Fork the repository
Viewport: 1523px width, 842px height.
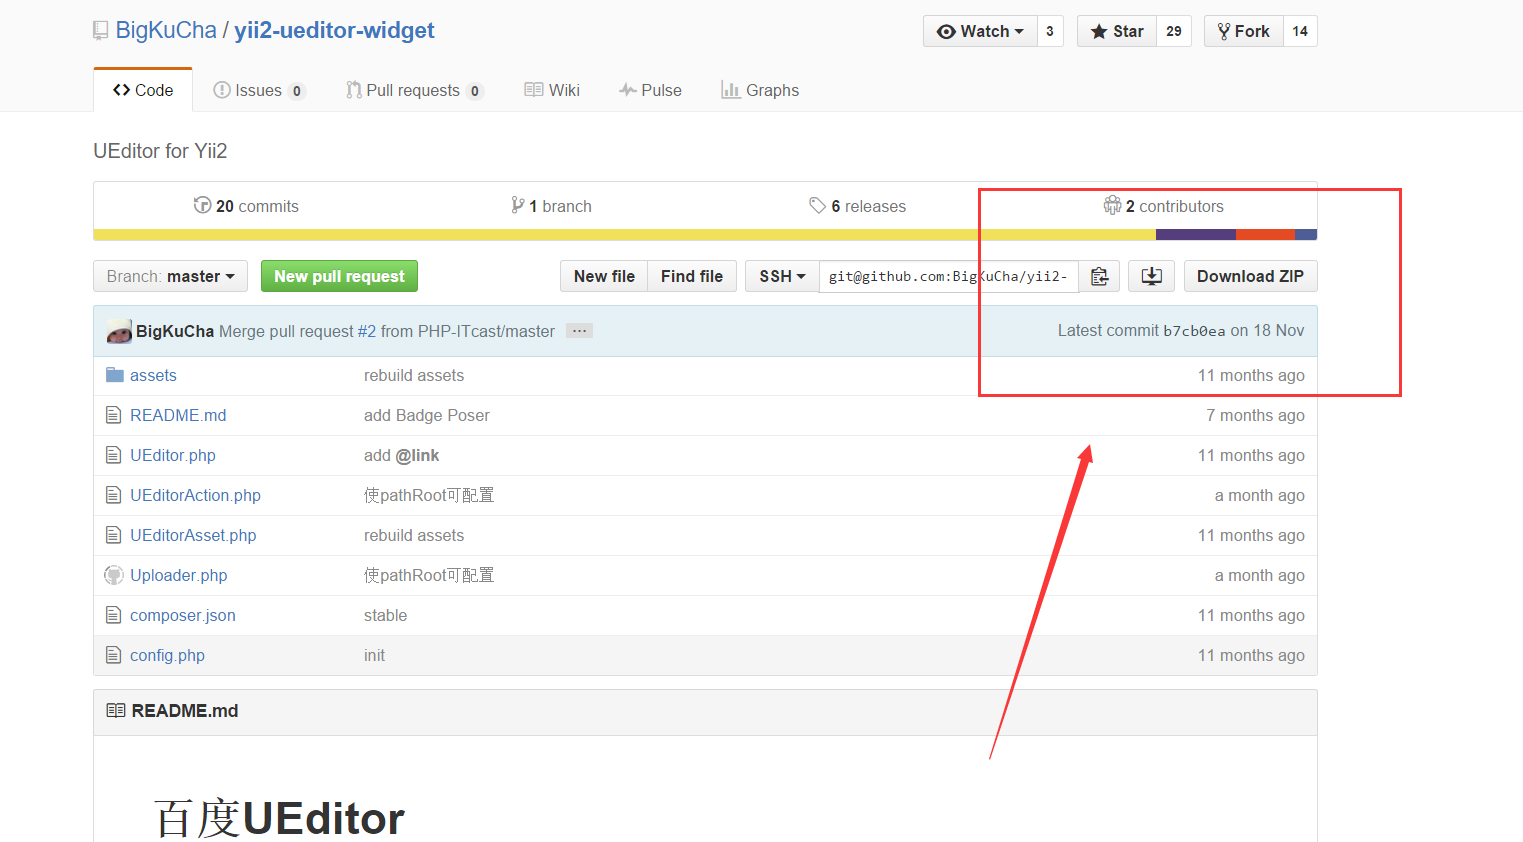[1244, 31]
